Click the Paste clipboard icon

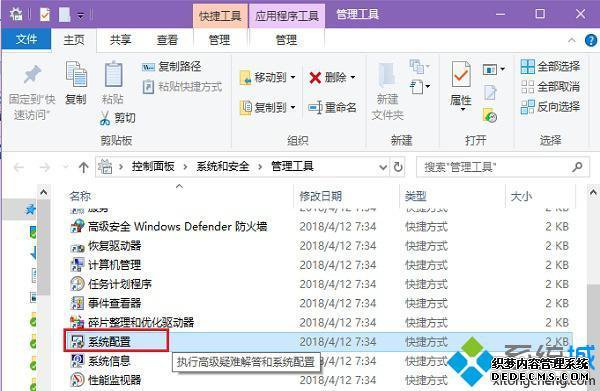click(113, 74)
